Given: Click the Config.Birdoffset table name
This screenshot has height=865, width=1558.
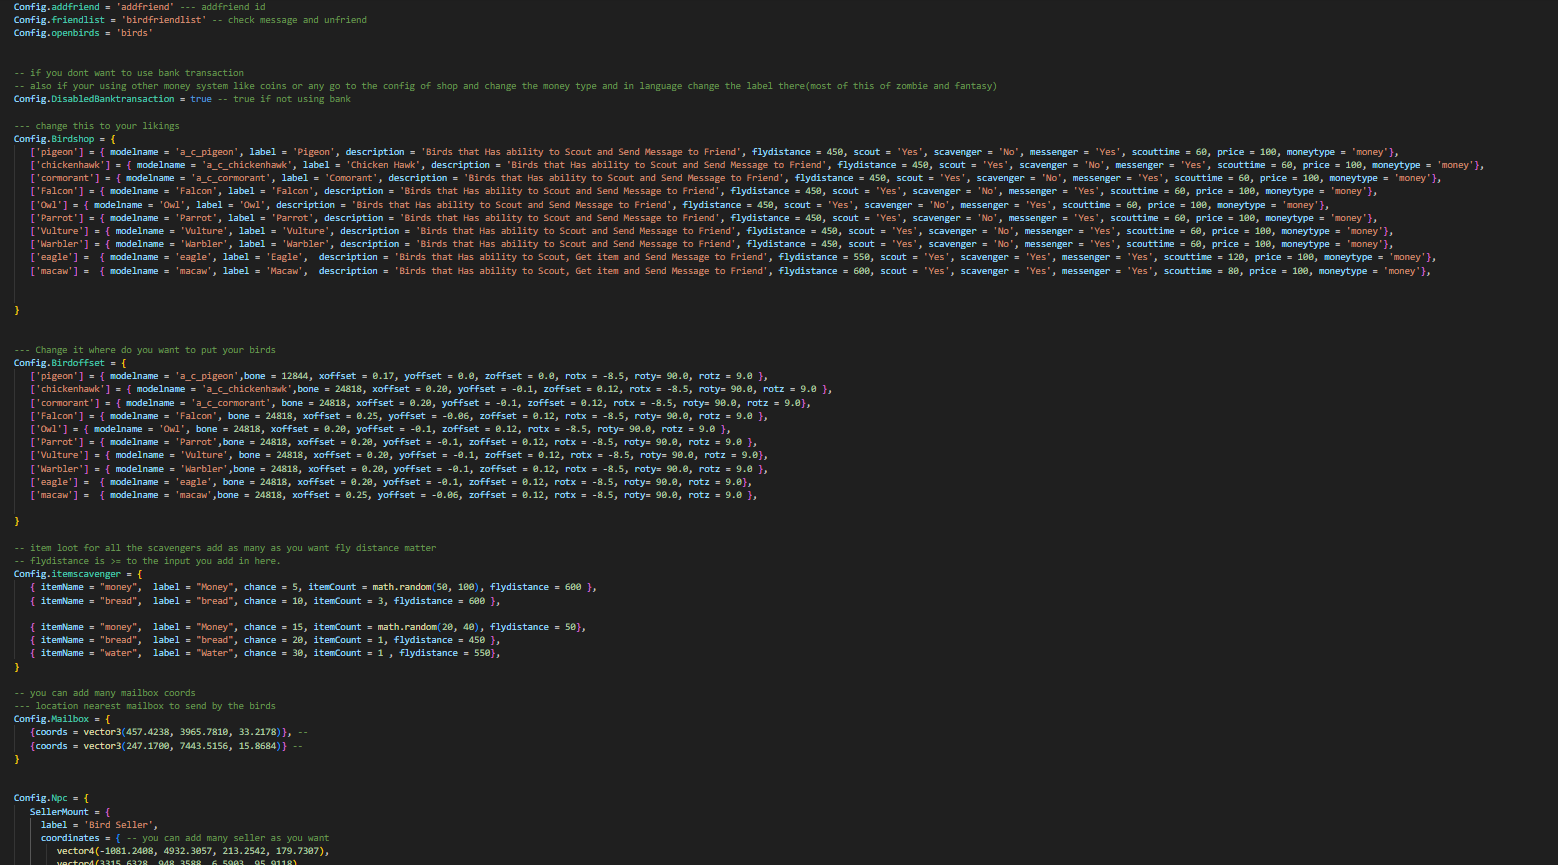Looking at the screenshot, I should pyautogui.click(x=59, y=363).
